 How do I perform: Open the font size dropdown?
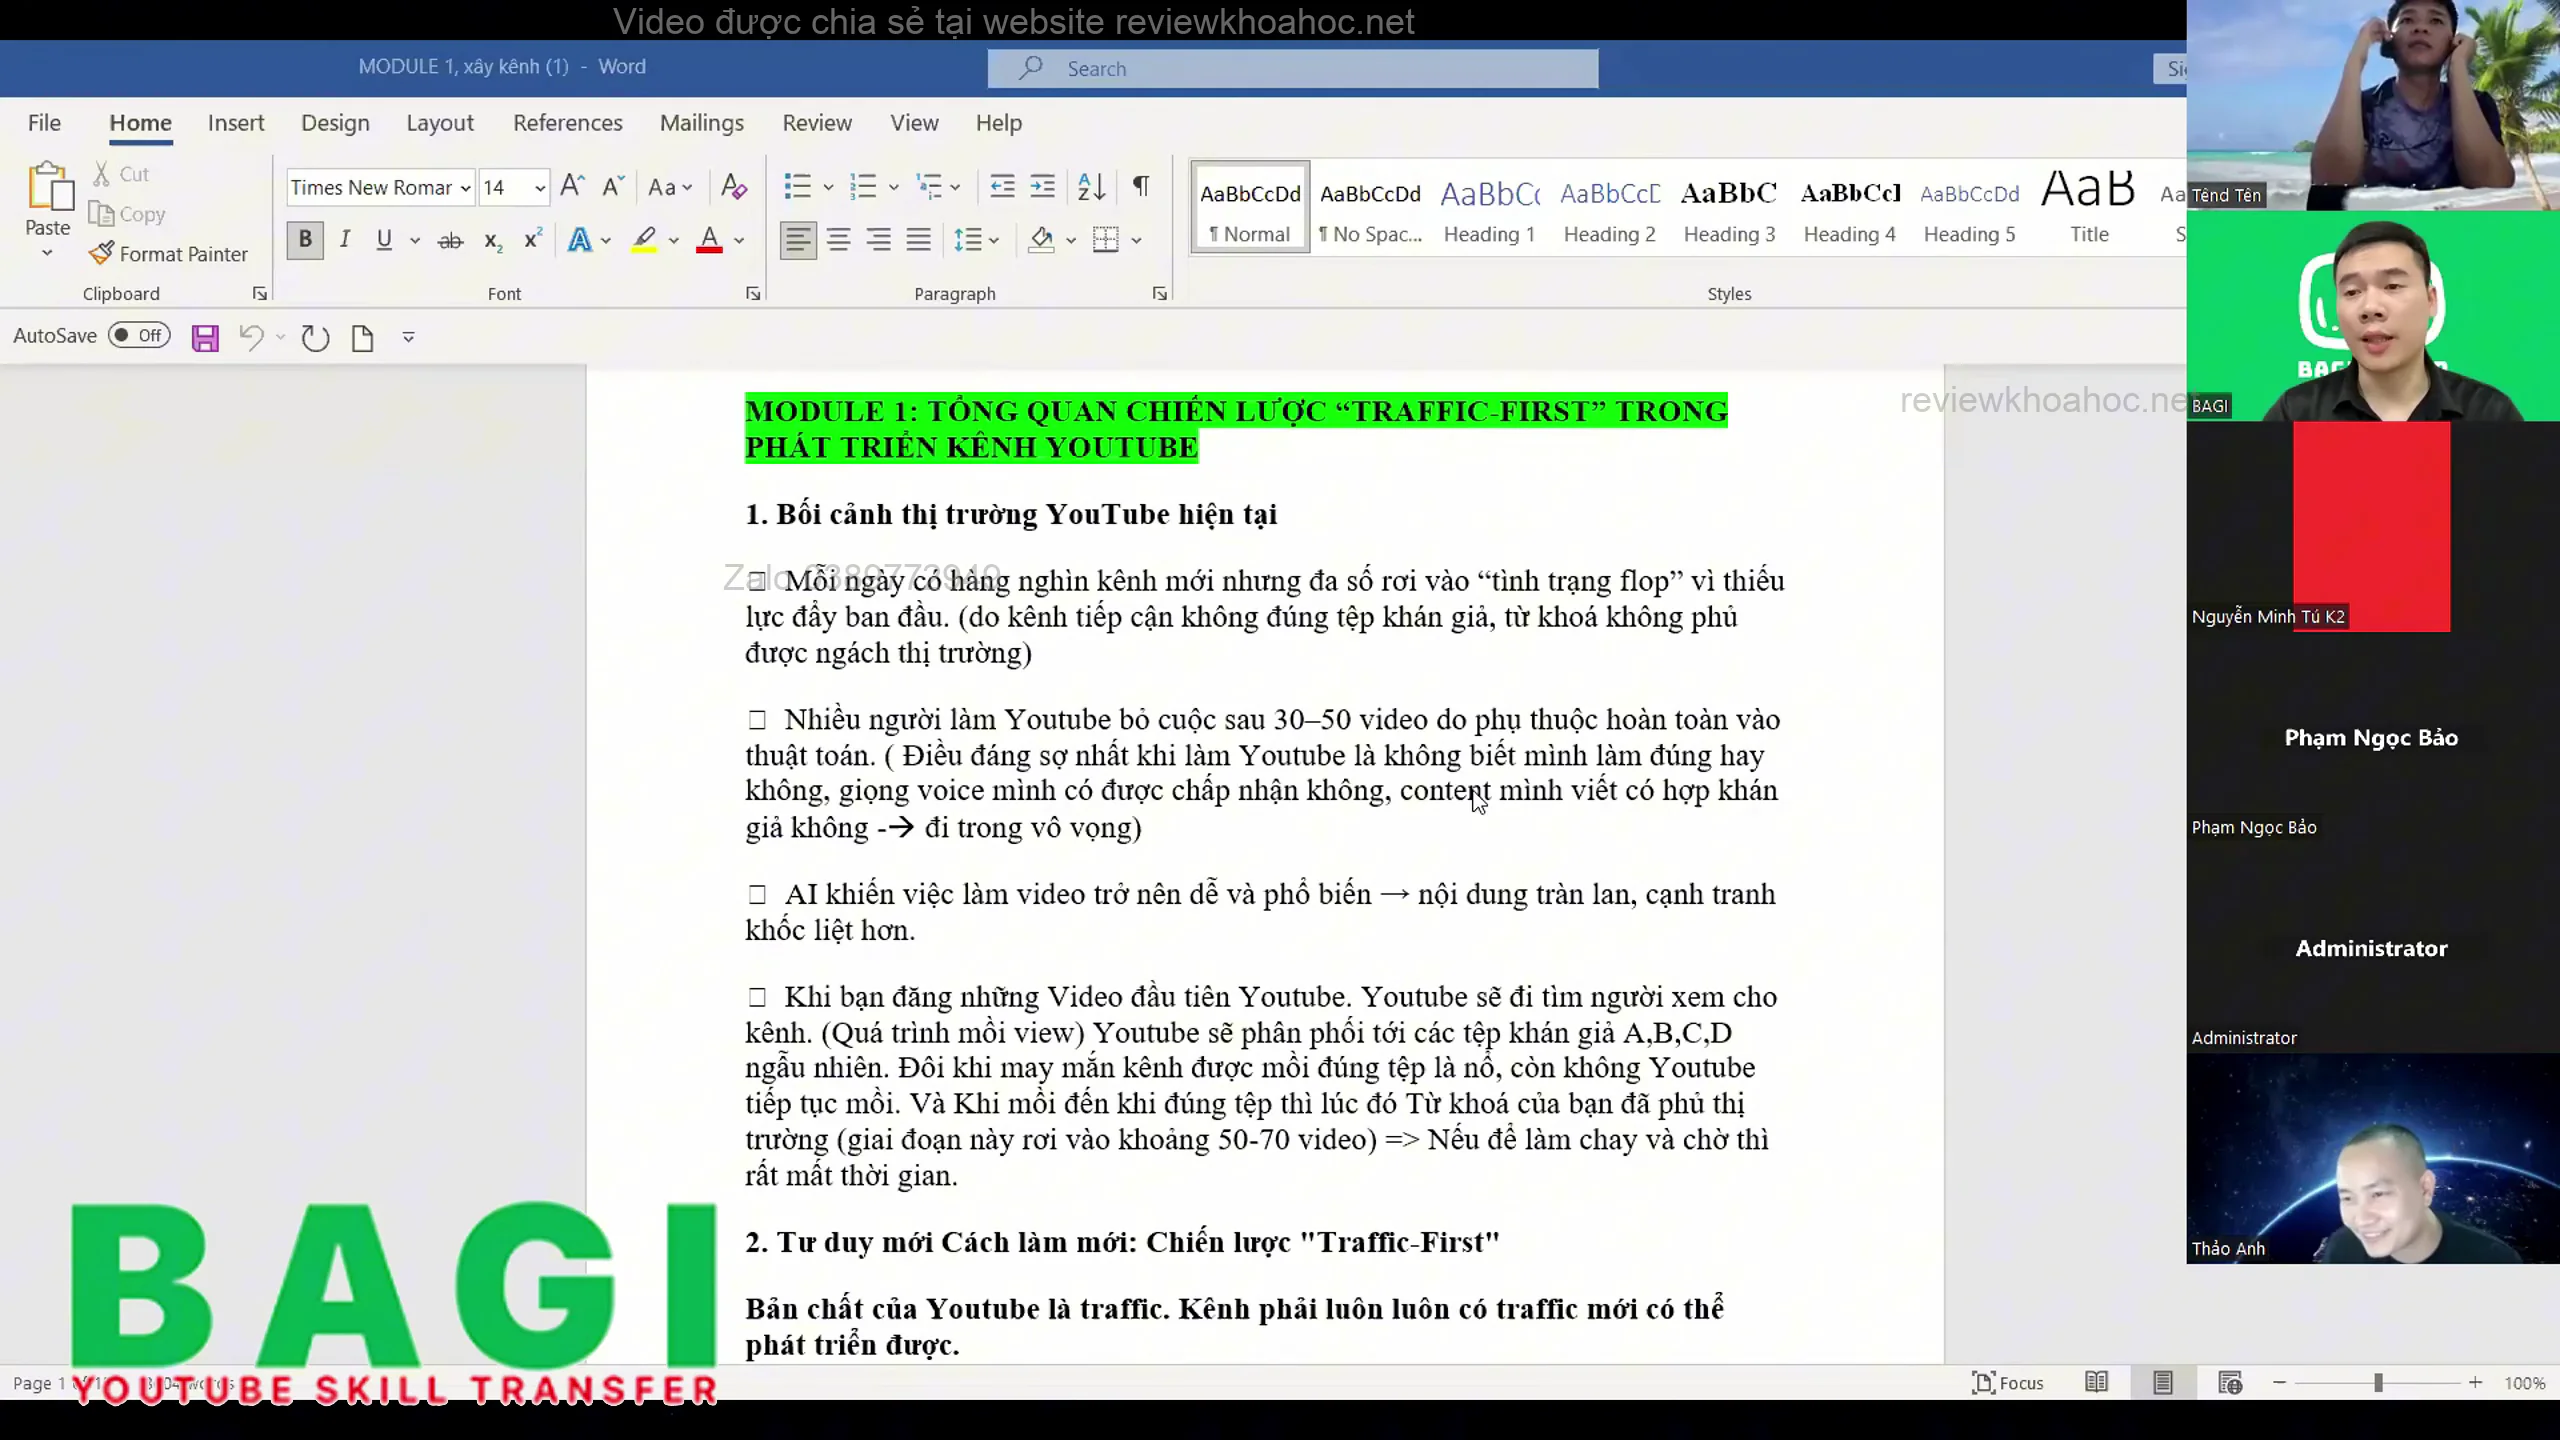pyautogui.click(x=539, y=188)
